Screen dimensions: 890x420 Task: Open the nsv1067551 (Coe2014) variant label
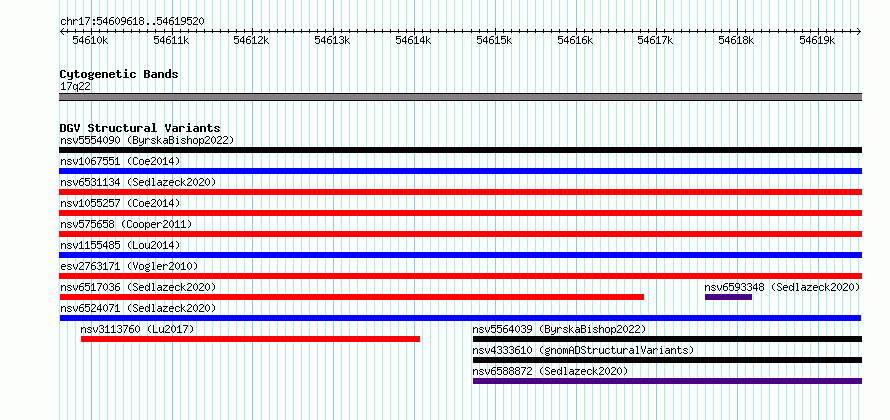tap(120, 161)
